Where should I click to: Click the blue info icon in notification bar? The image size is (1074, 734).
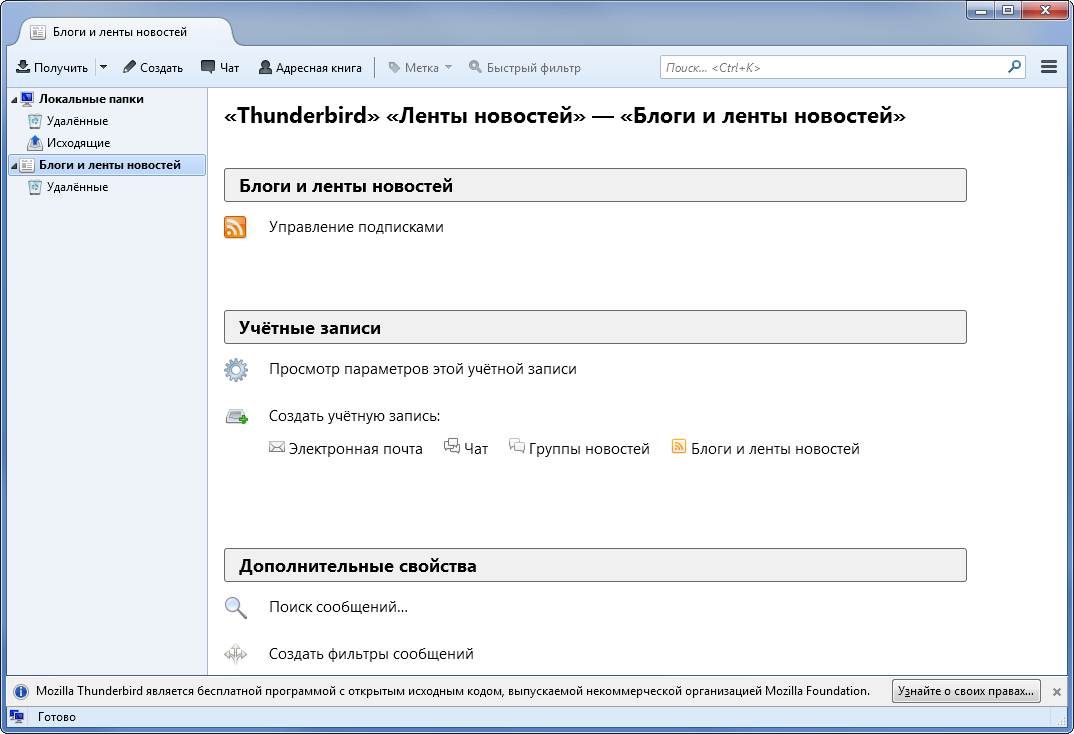[x=21, y=692]
